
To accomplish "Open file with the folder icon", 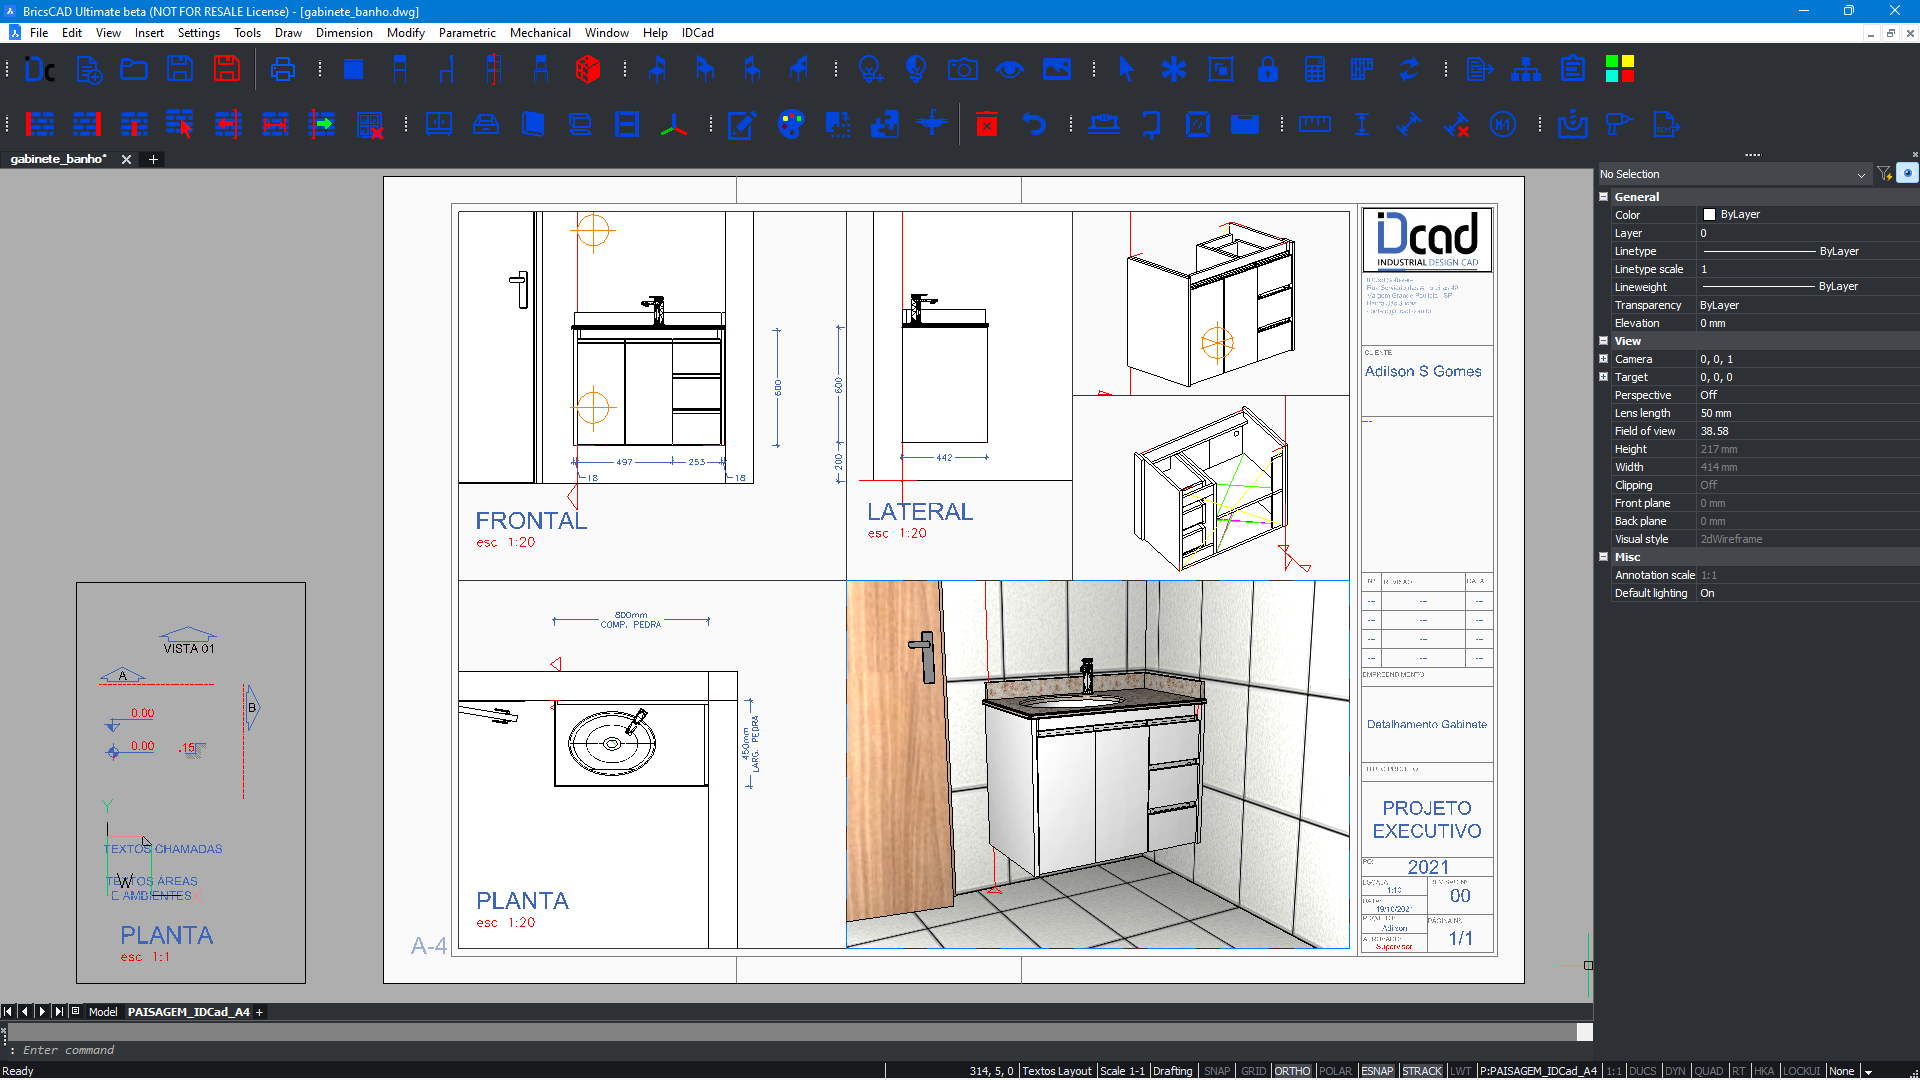I will coord(134,69).
